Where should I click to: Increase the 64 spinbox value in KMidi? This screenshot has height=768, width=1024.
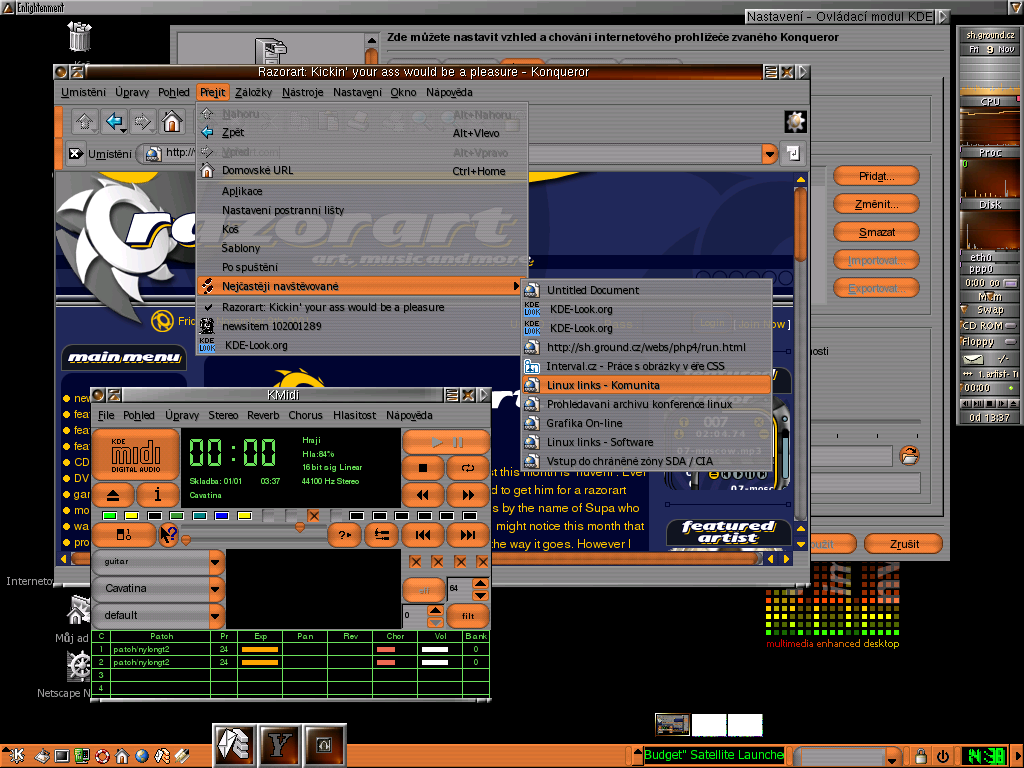(480, 583)
